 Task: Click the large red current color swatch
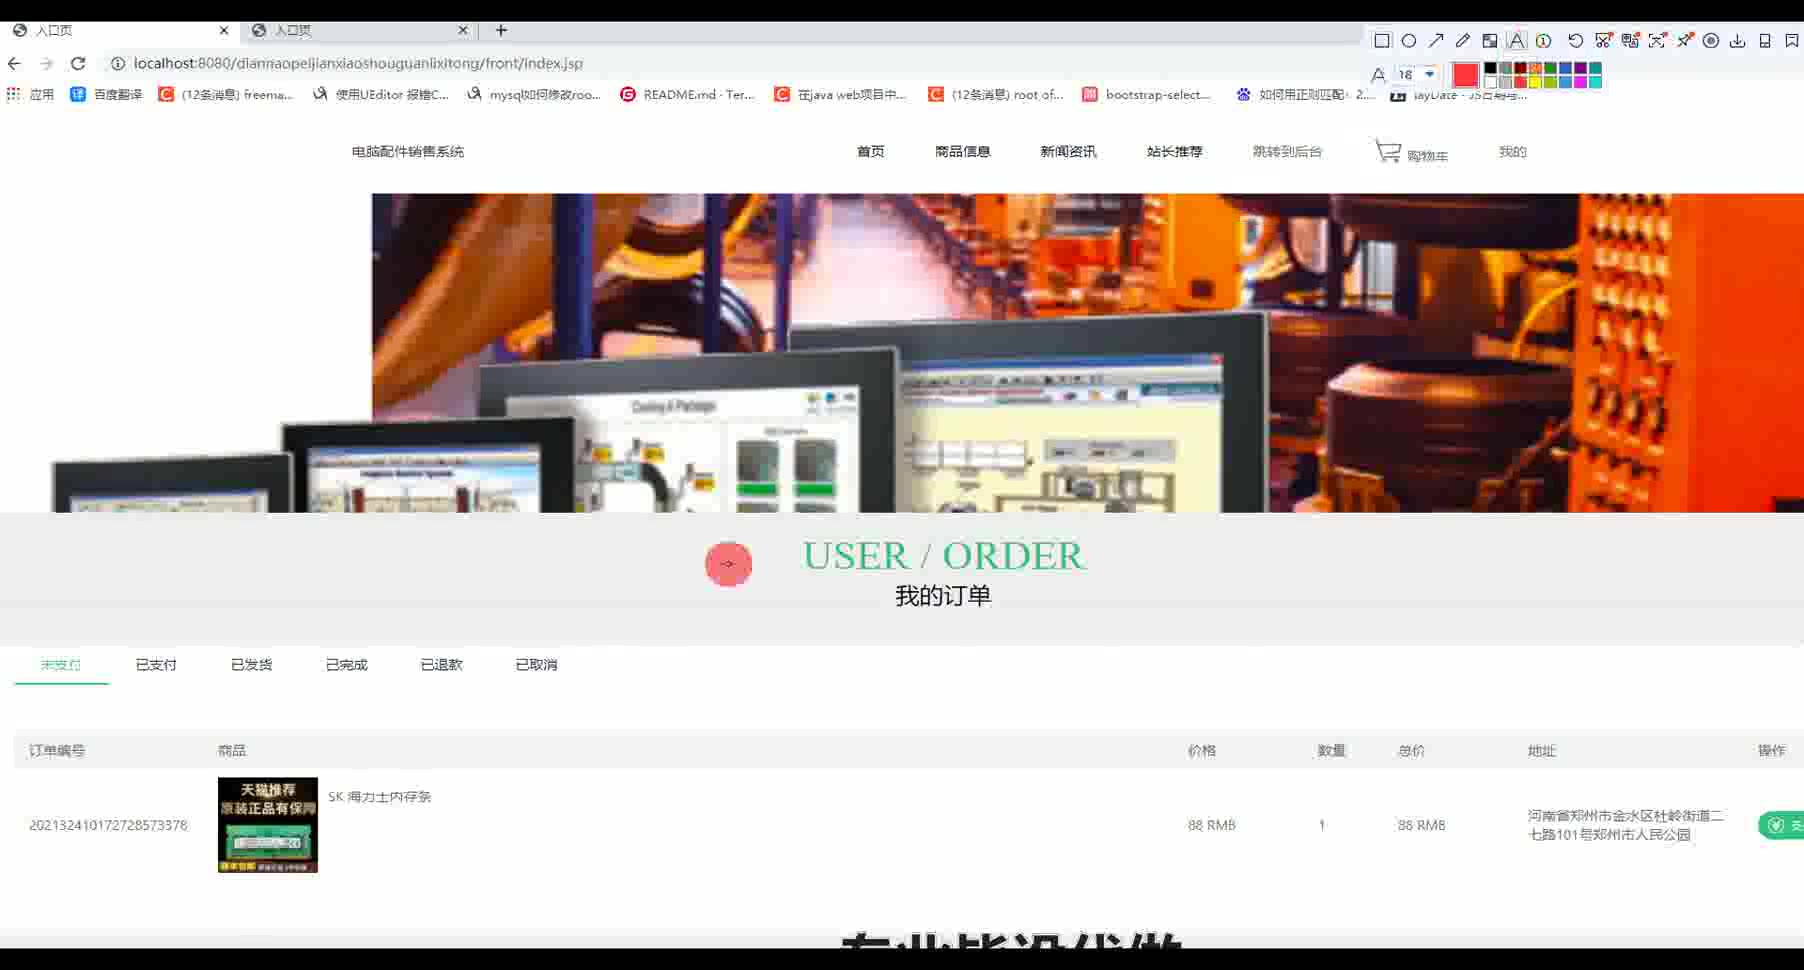click(x=1466, y=75)
